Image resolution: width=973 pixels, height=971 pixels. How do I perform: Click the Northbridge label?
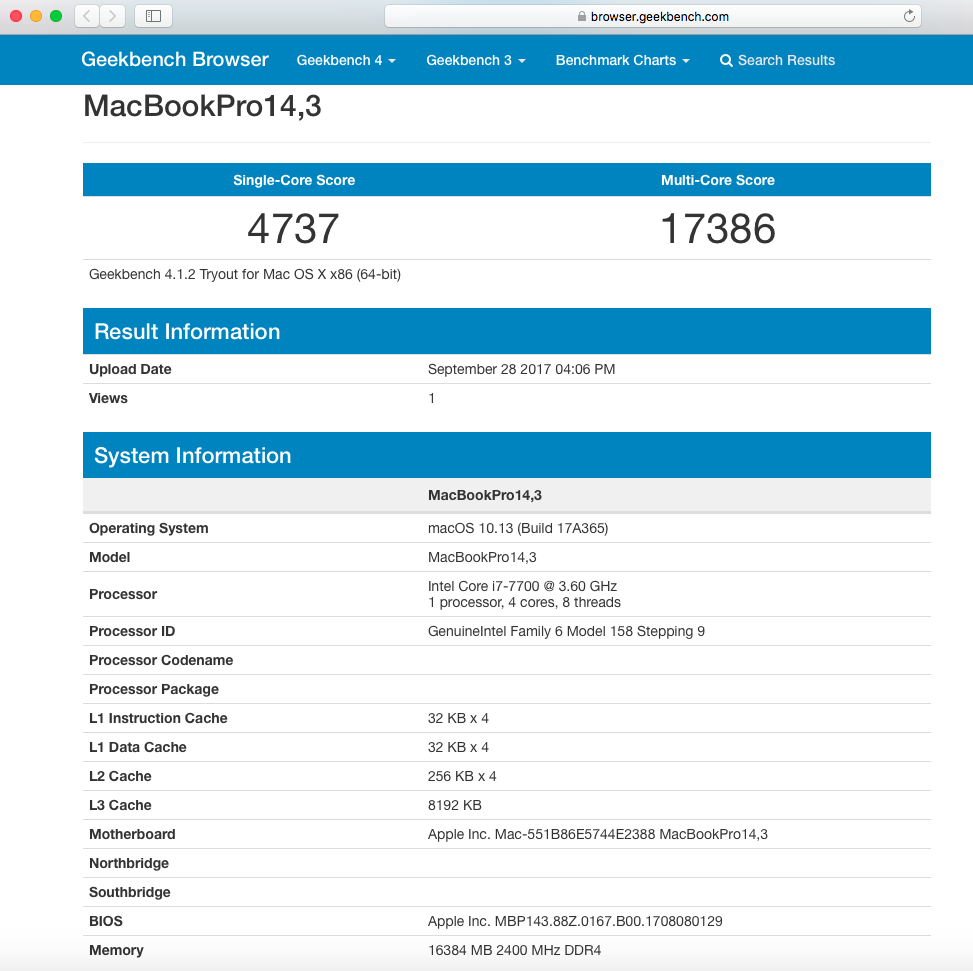(x=129, y=863)
